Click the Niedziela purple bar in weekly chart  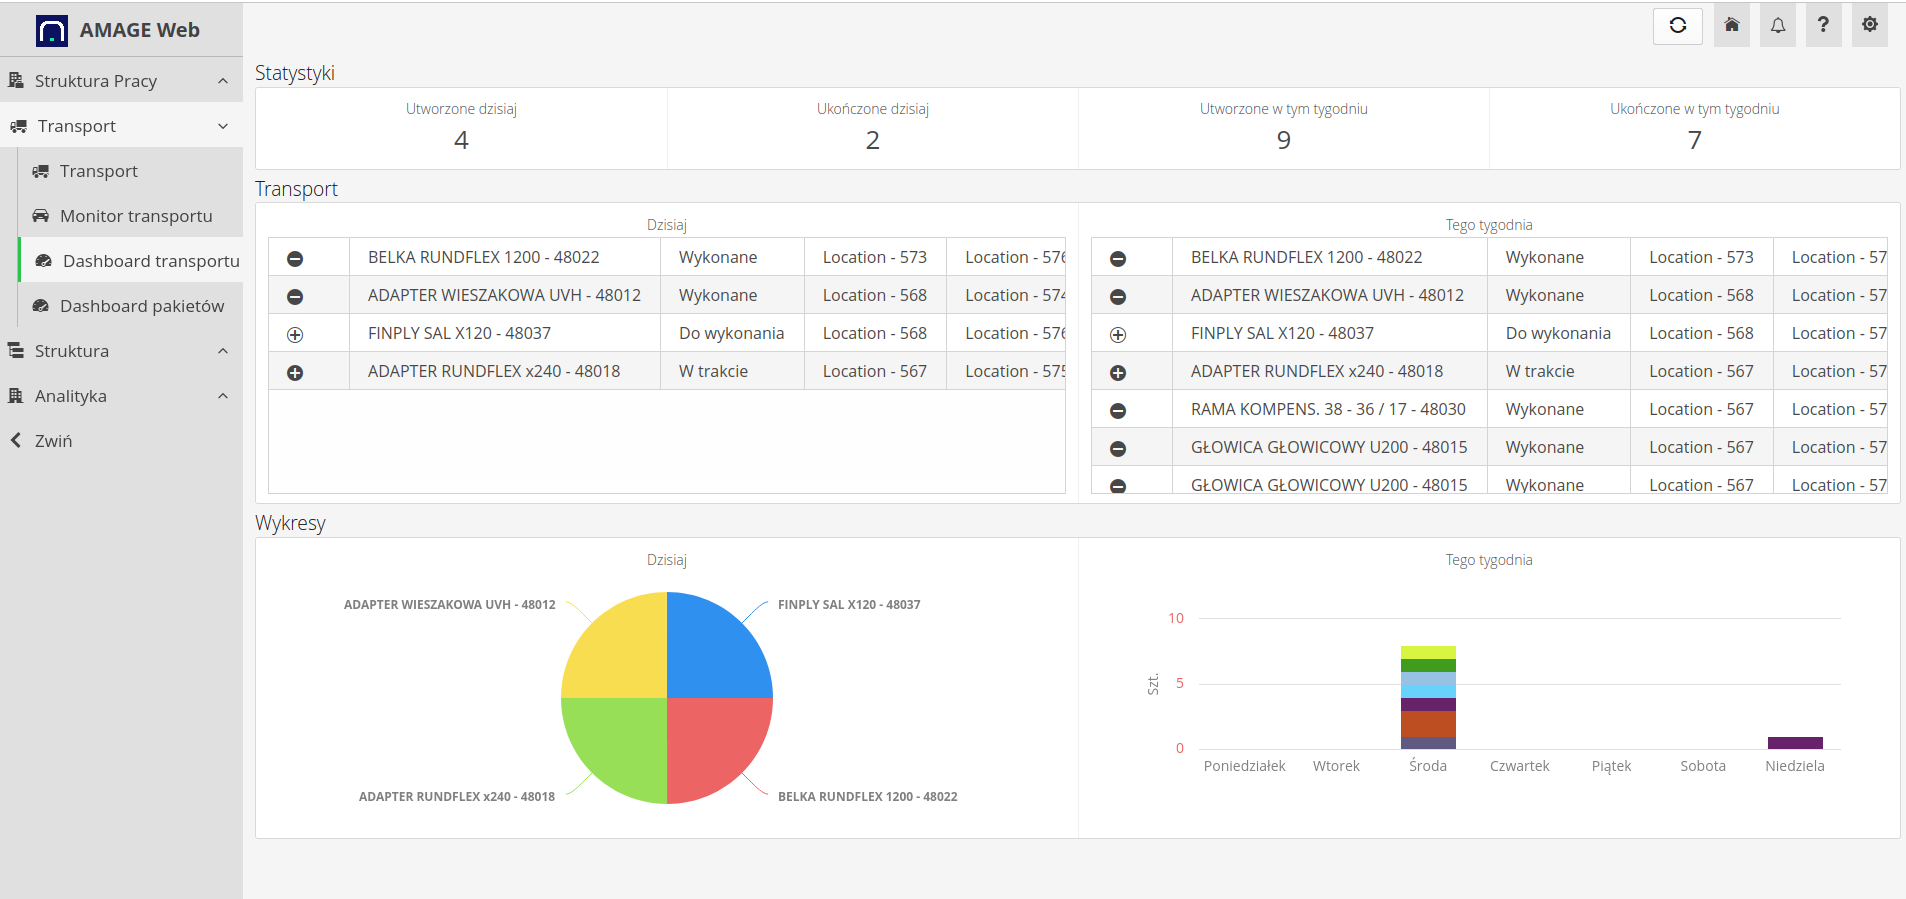pos(1794,743)
